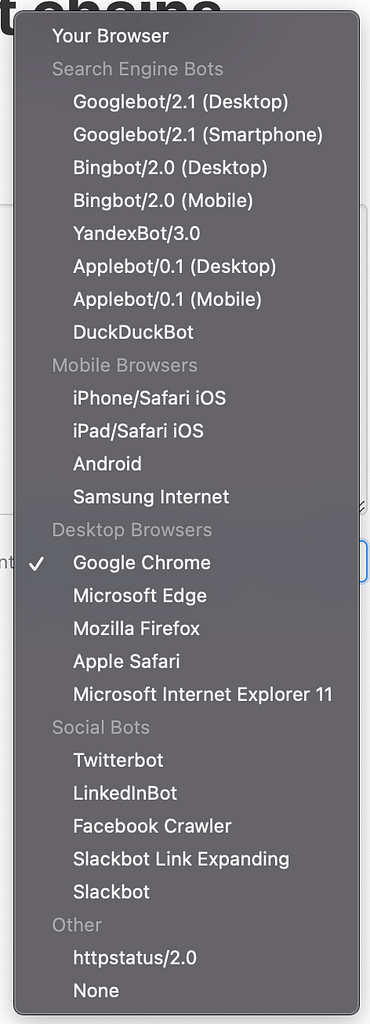The width and height of the screenshot is (370, 1024).
Task: Switch to Microsoft Edge user agent
Action: click(187, 596)
